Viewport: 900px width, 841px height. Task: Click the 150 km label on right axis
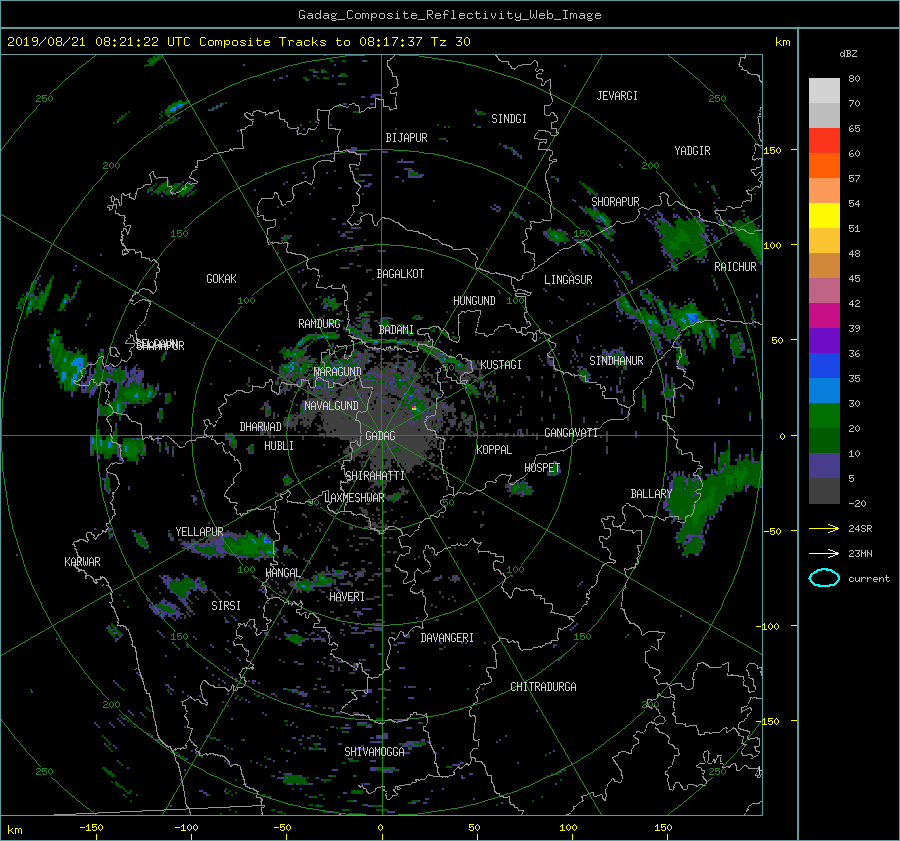pyautogui.click(x=773, y=150)
